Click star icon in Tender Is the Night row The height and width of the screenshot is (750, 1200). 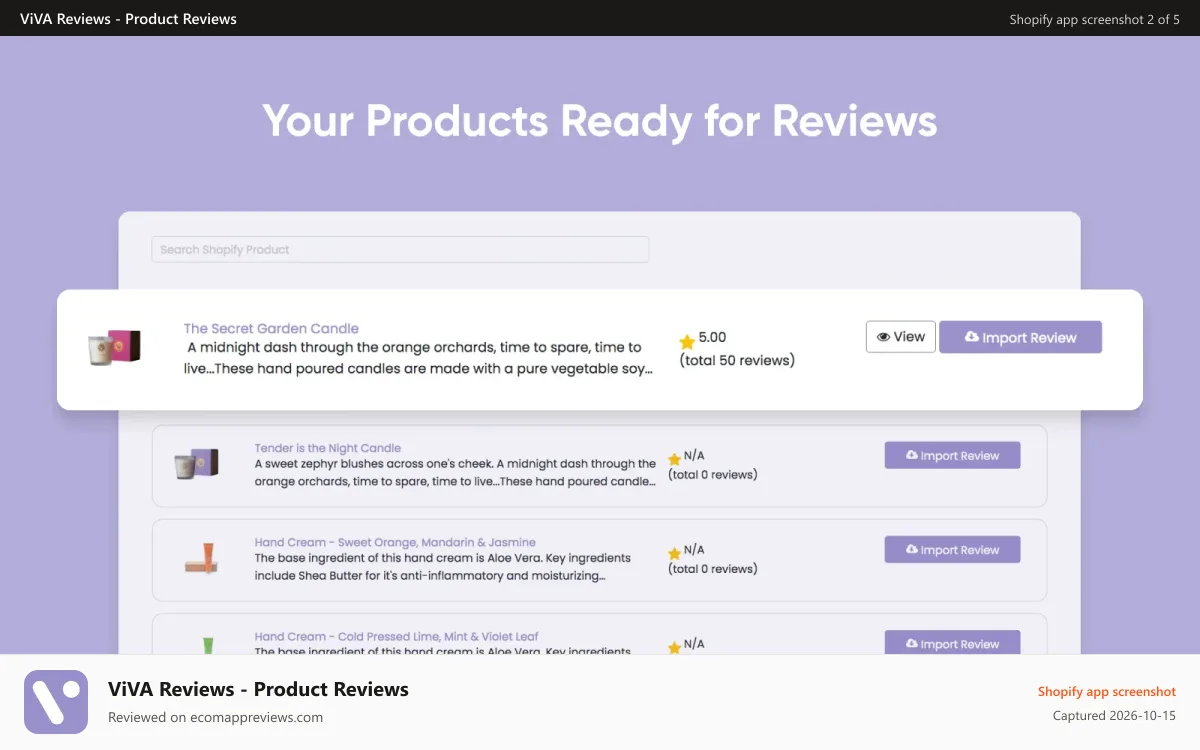(674, 460)
